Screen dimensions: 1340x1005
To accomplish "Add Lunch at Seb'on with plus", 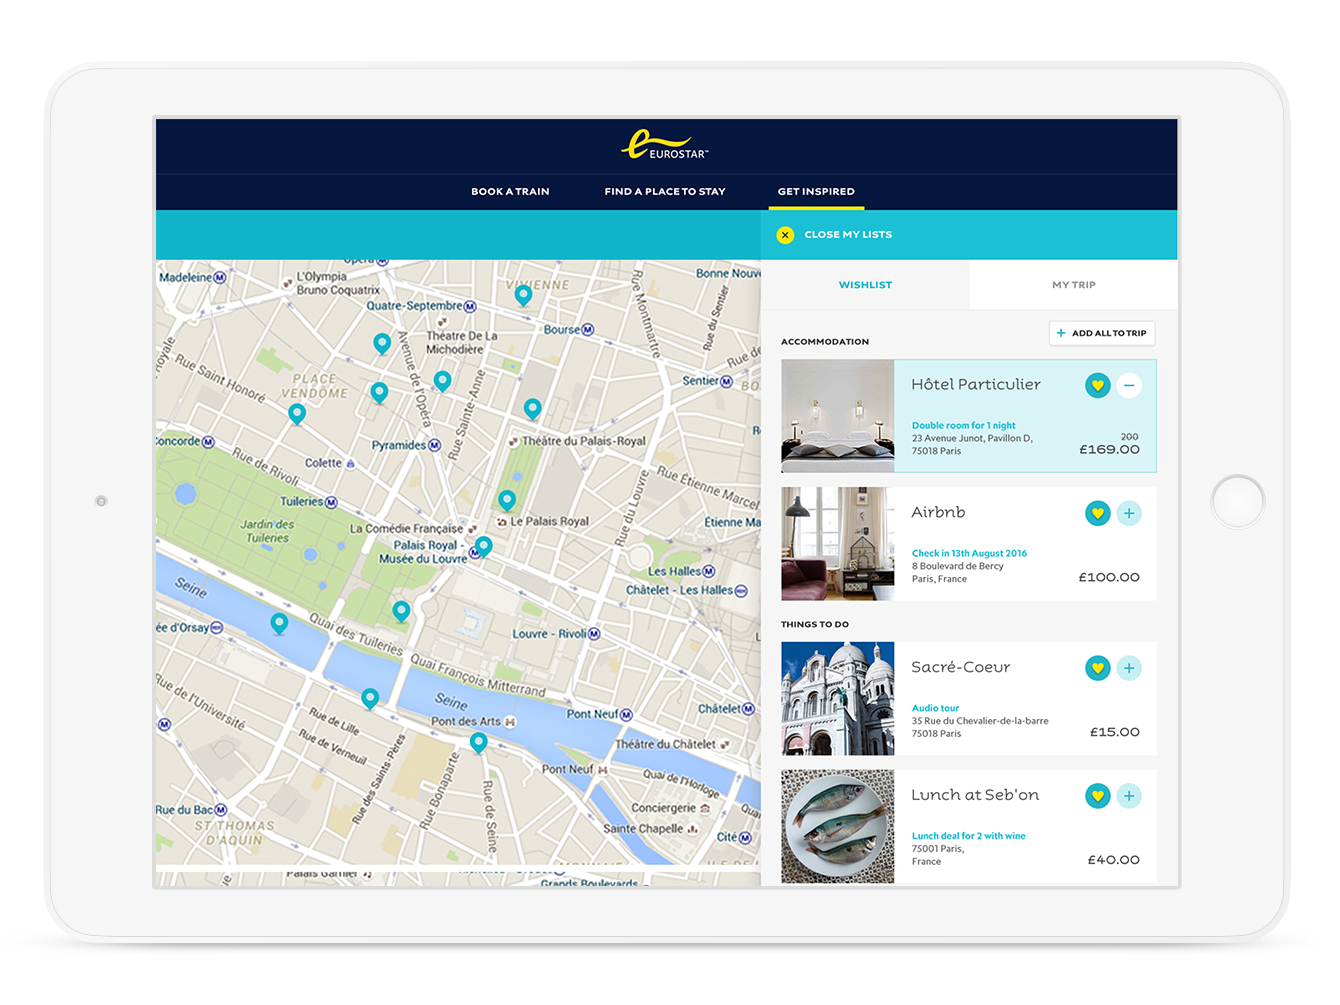I will 1129,796.
